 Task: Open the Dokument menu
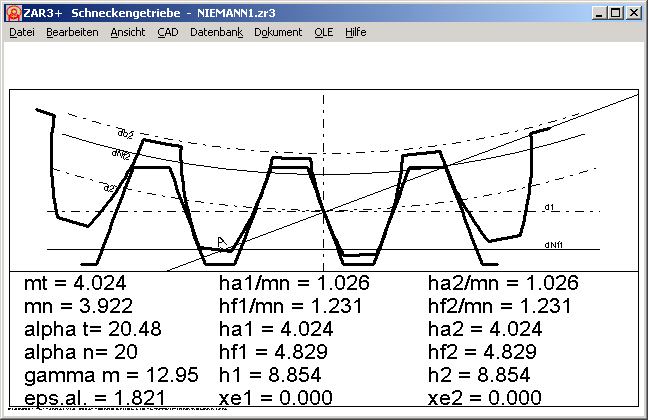coord(278,32)
